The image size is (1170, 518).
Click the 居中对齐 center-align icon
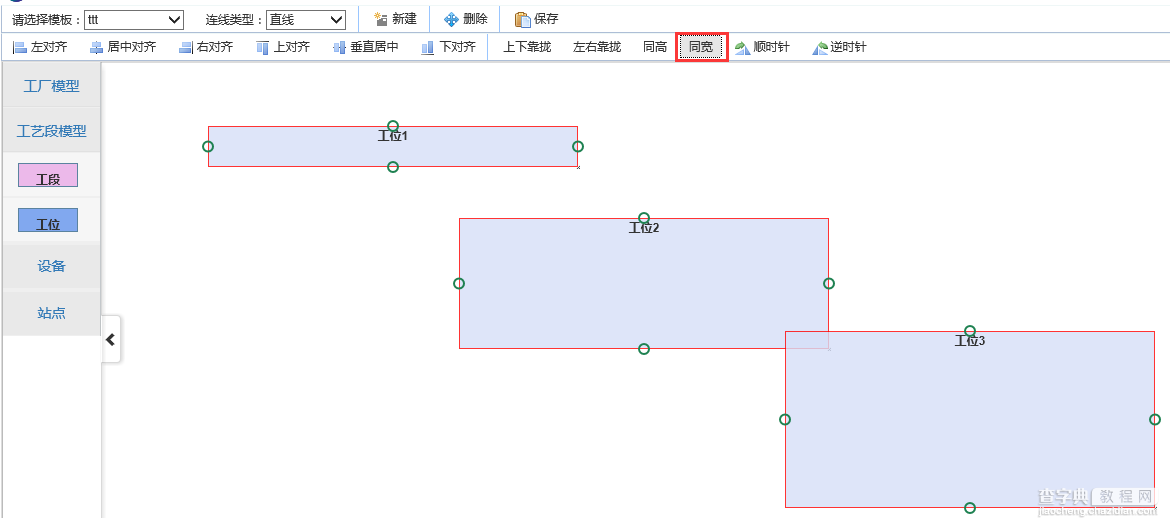pyautogui.click(x=97, y=48)
